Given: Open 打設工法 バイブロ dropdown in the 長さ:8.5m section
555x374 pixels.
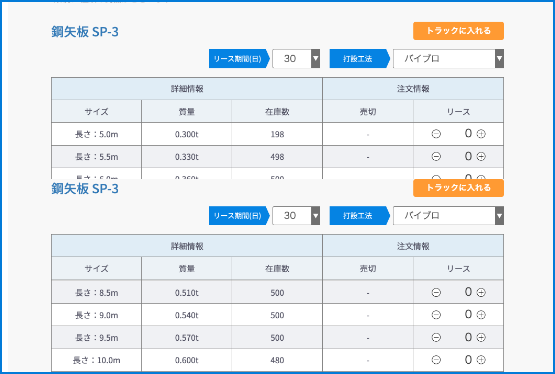Looking at the screenshot, I should (448, 215).
